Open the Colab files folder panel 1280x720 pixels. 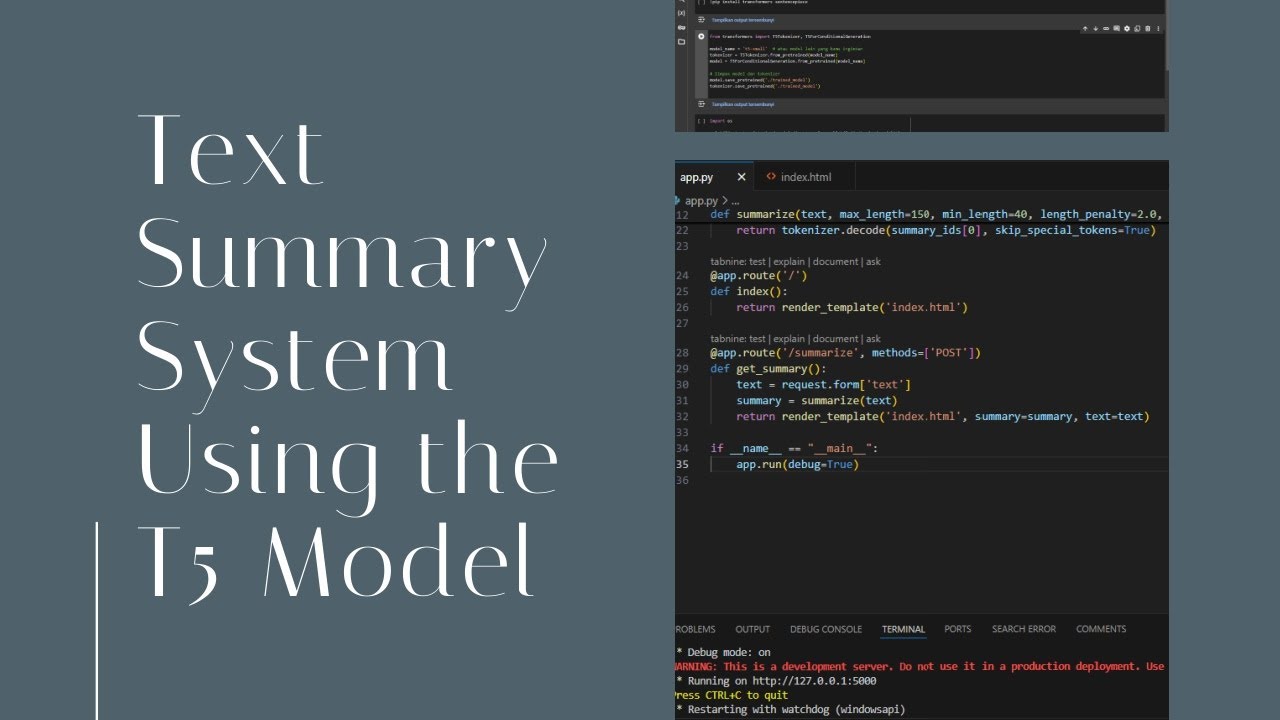click(681, 41)
